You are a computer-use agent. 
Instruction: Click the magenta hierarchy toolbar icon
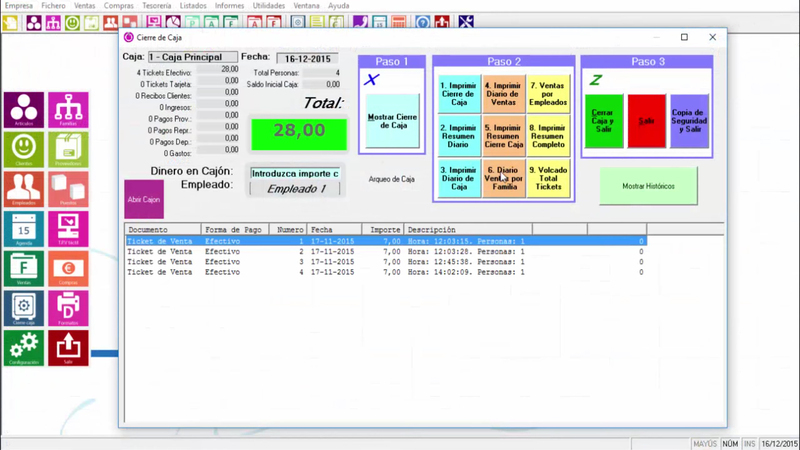53,22
